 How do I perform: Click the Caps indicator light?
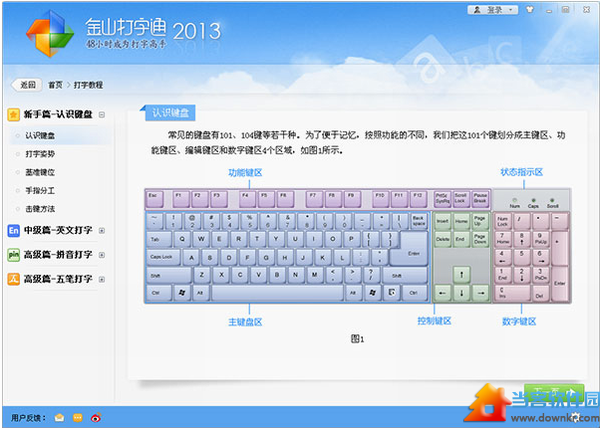[x=533, y=200]
